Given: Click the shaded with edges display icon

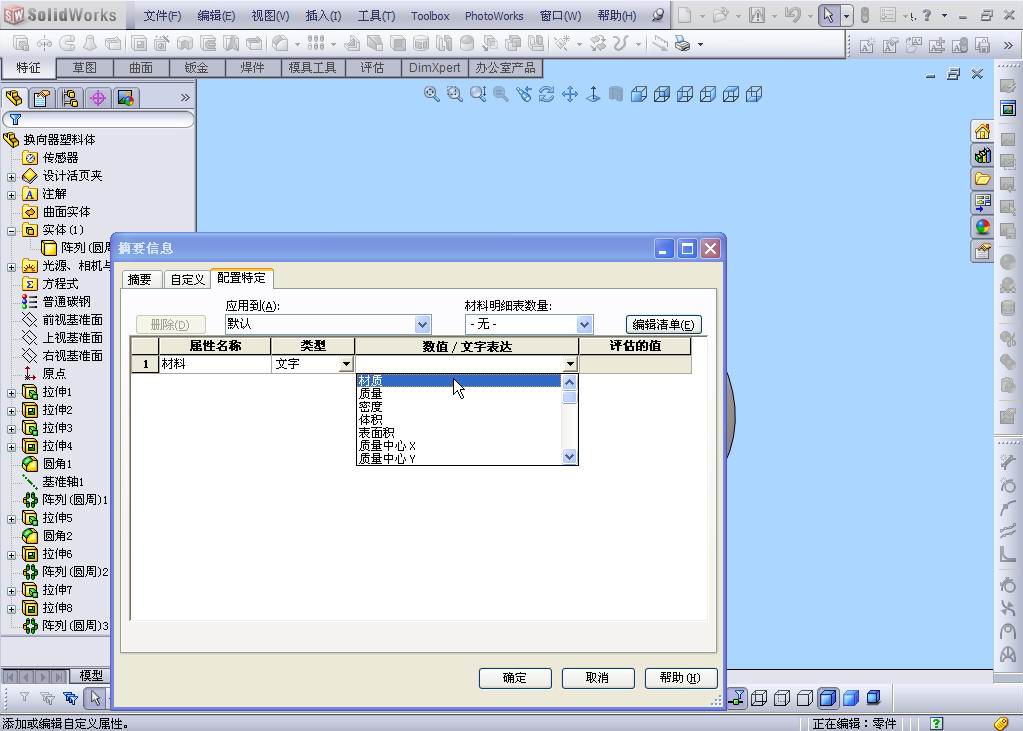Looking at the screenshot, I should coord(827,698).
